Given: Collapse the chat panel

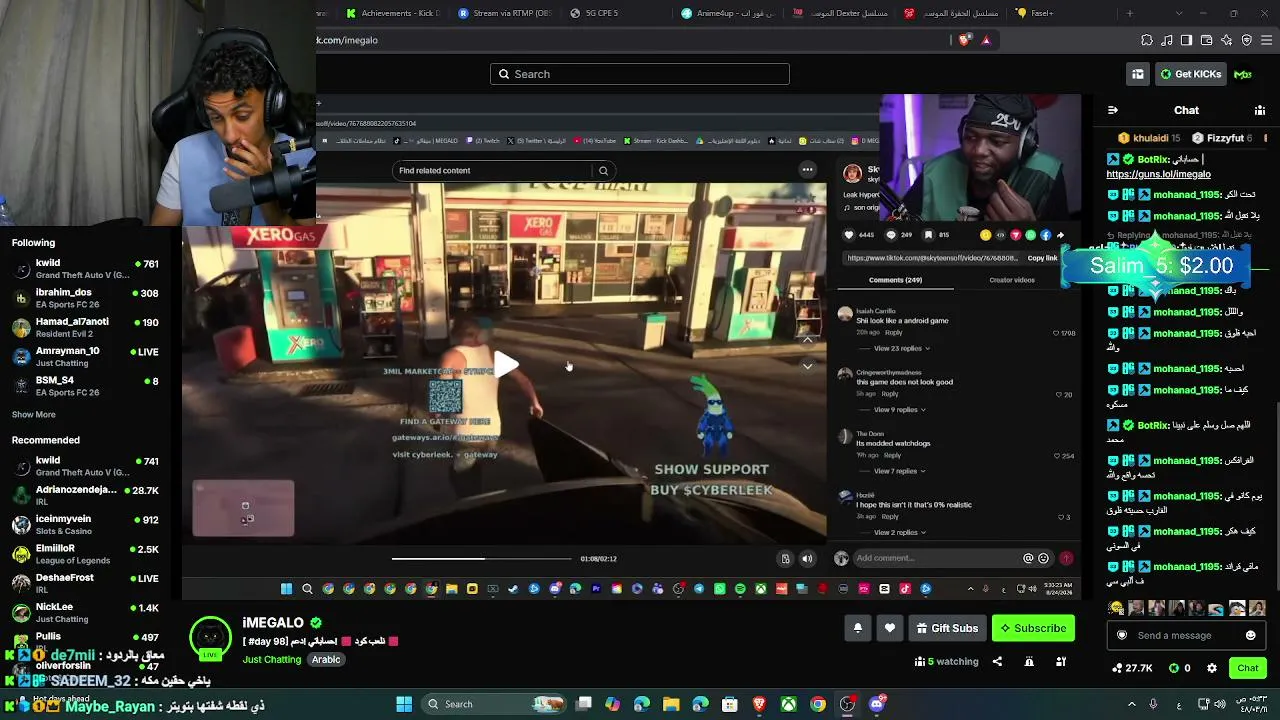Looking at the screenshot, I should 1113,110.
